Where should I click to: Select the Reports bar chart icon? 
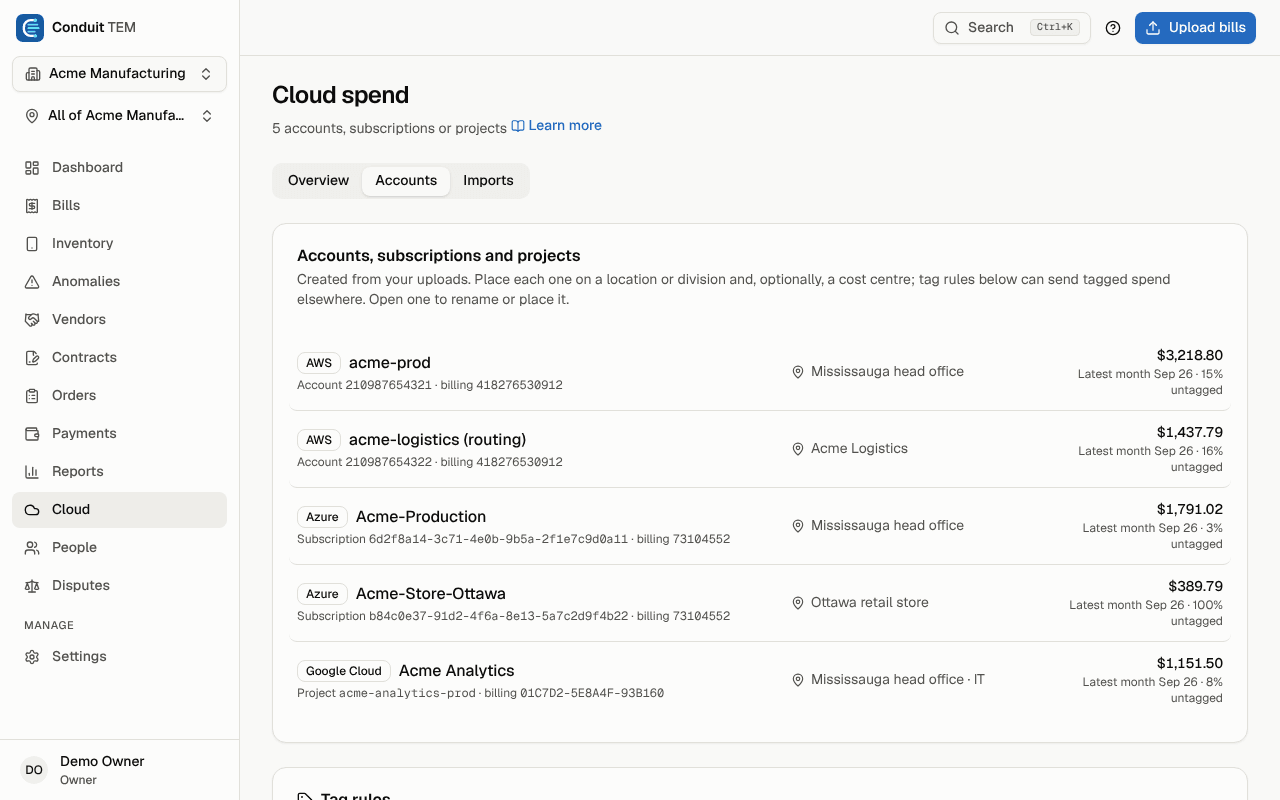click(x=32, y=472)
